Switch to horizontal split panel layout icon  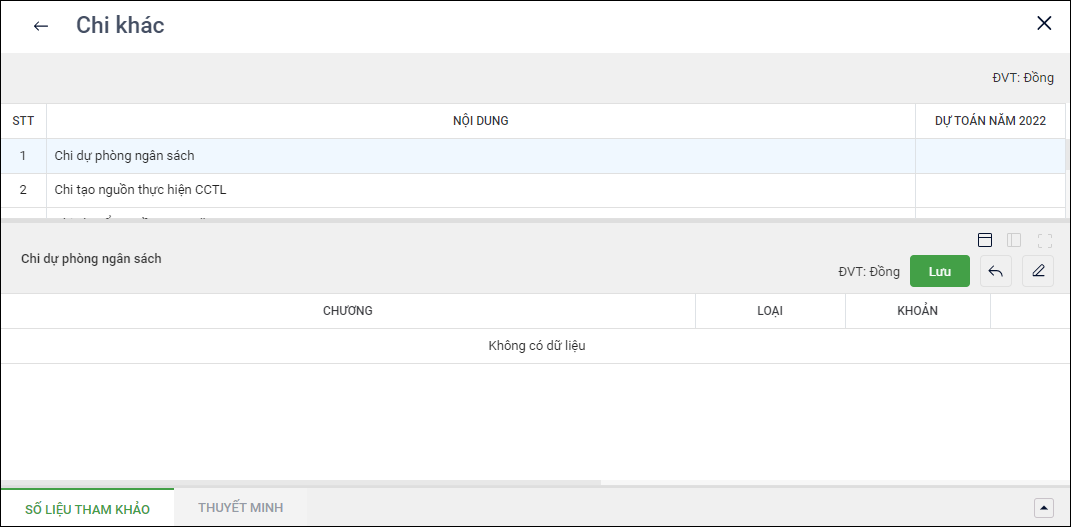(x=985, y=240)
